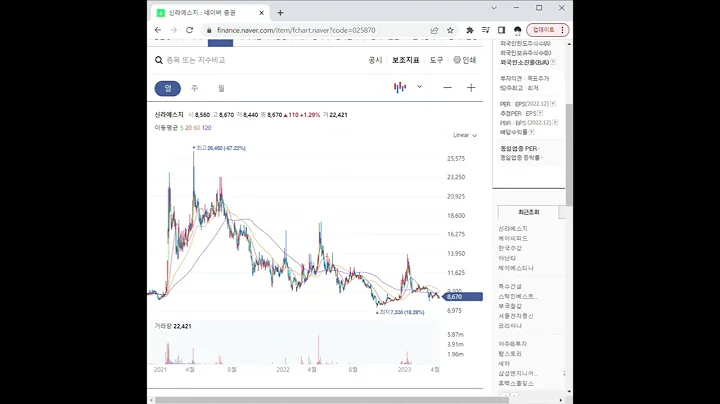Open 부국철강 in recently viewed list
720x404 pixels.
coord(510,306)
